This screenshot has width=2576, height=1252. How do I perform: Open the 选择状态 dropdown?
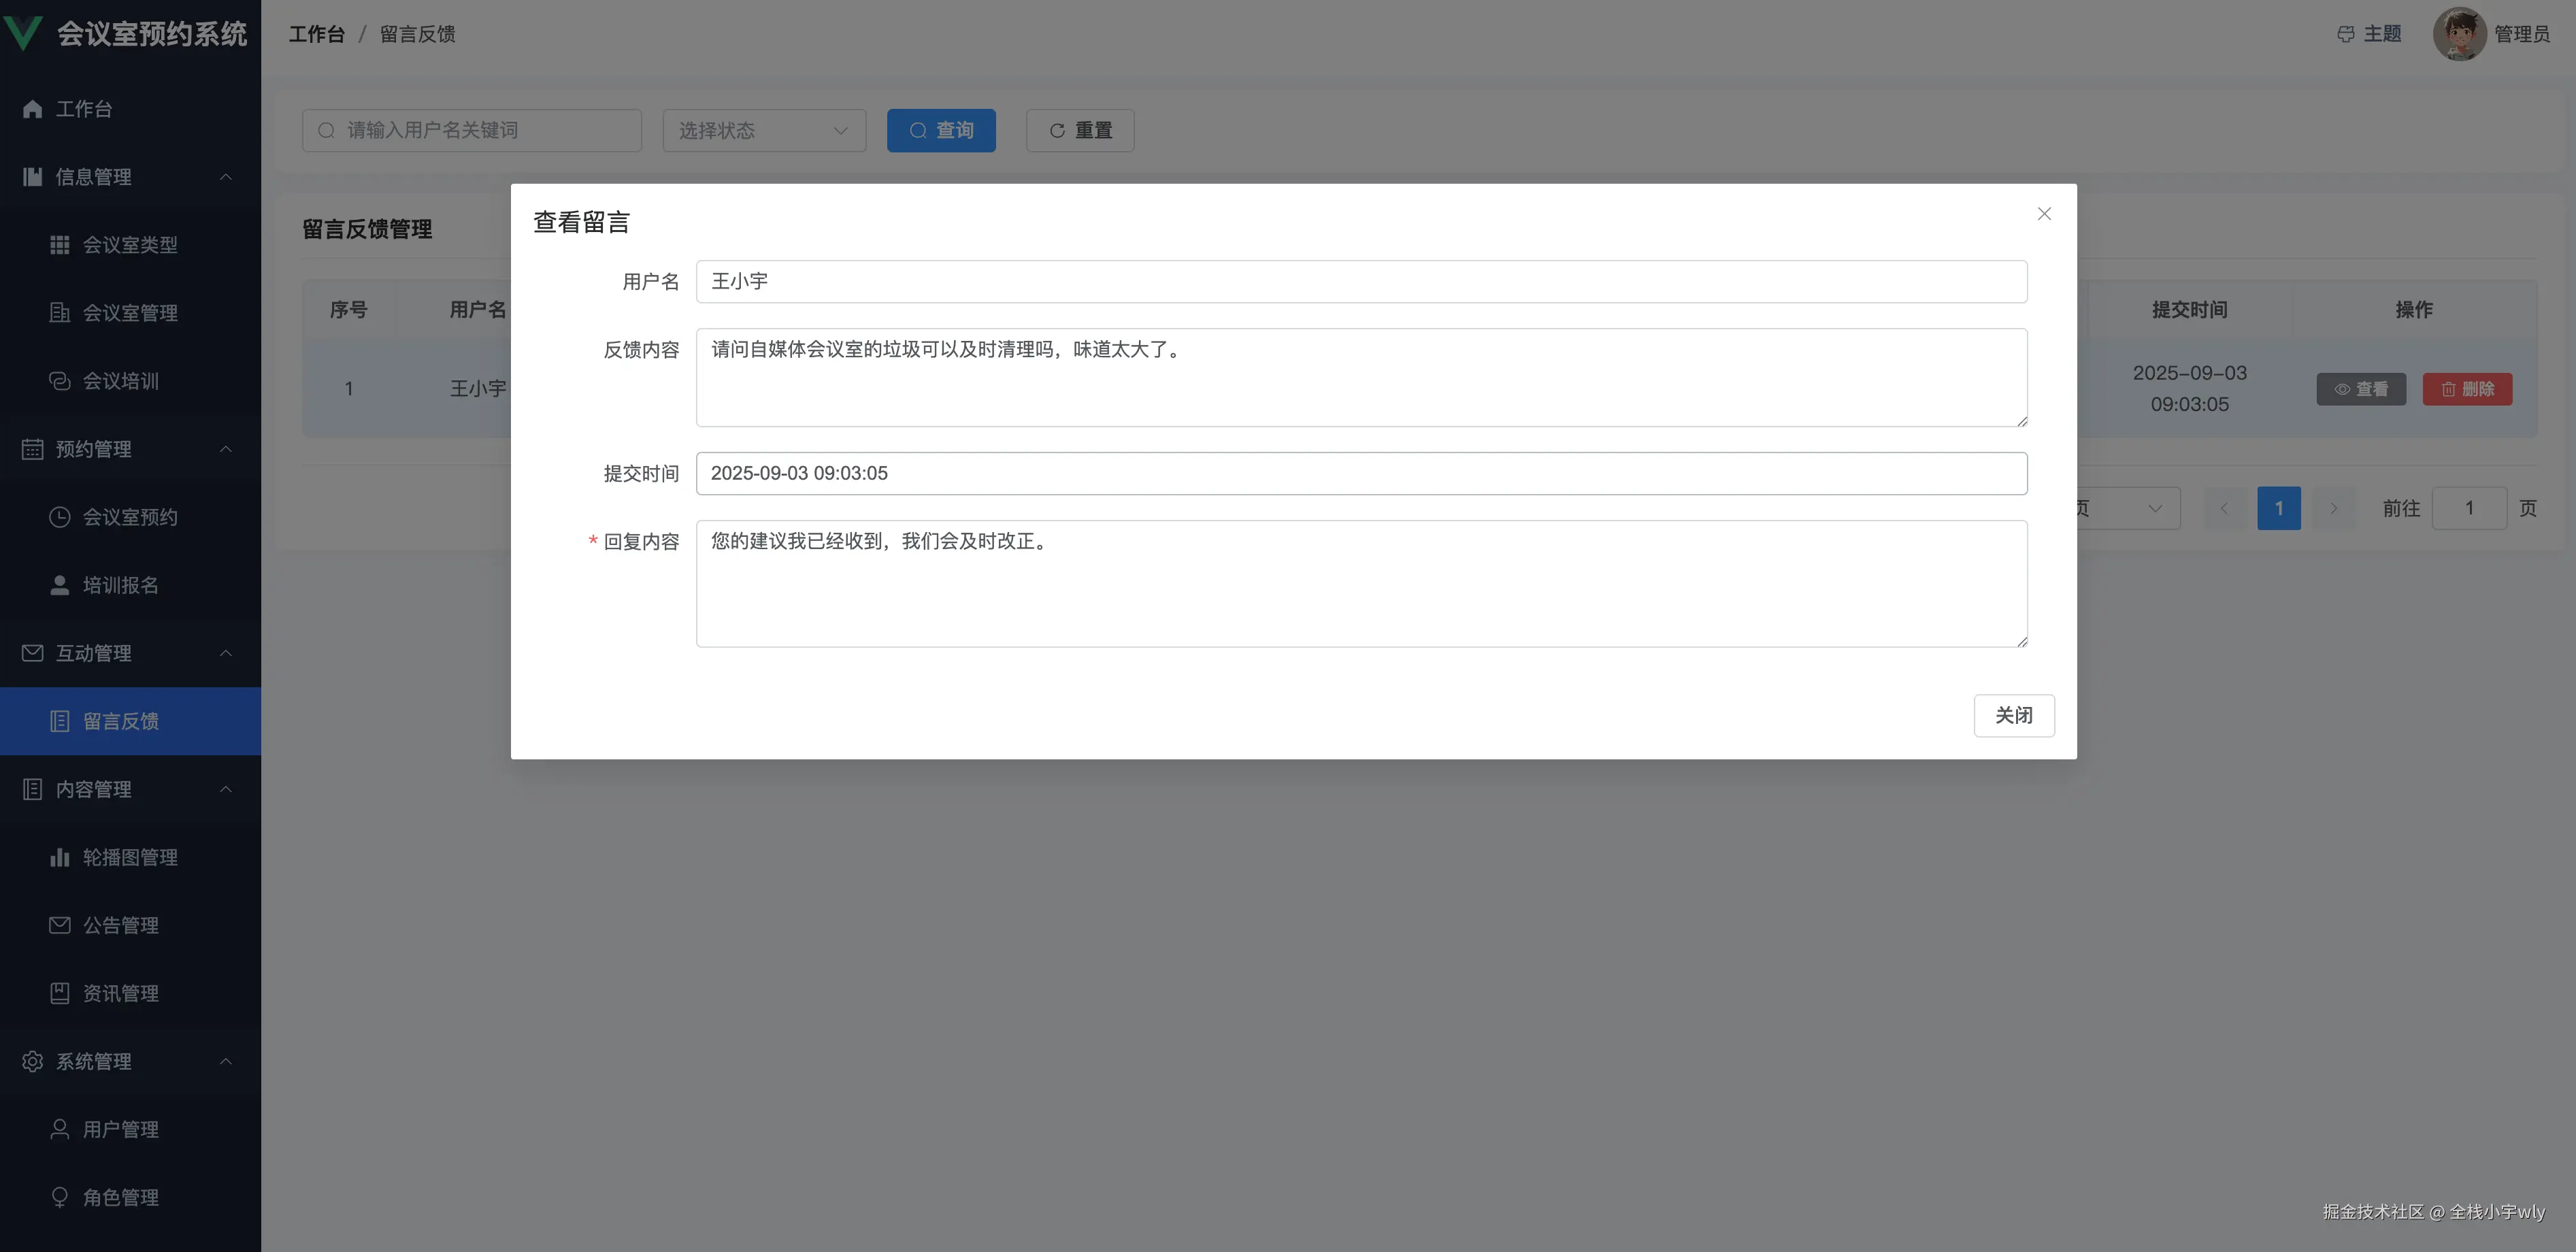[763, 131]
